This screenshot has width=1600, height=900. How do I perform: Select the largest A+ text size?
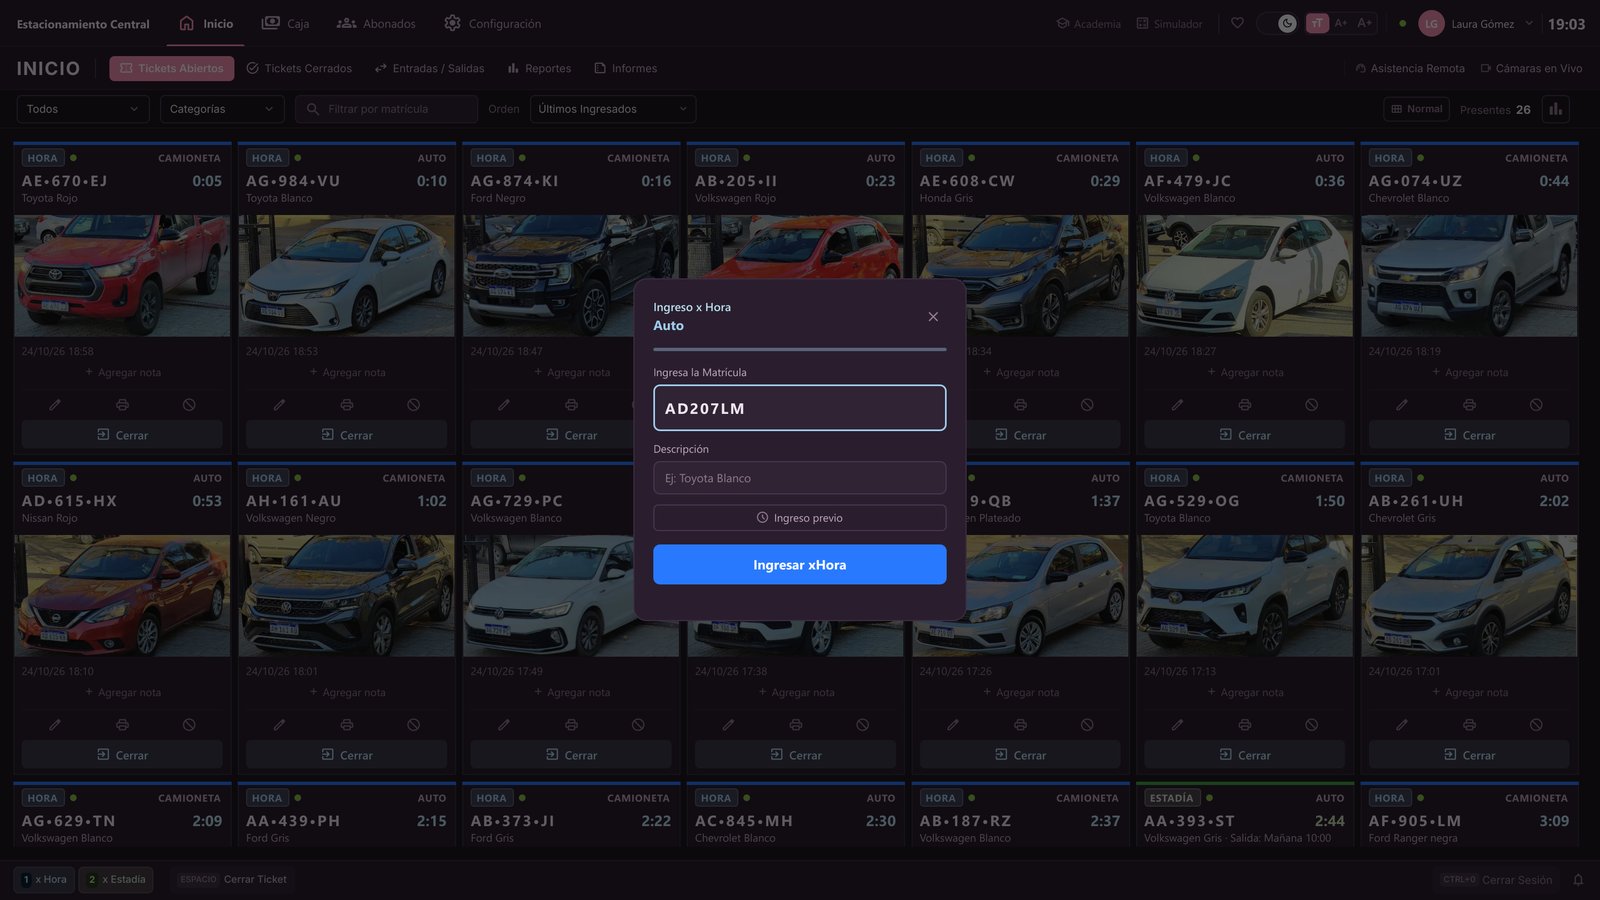click(1365, 23)
